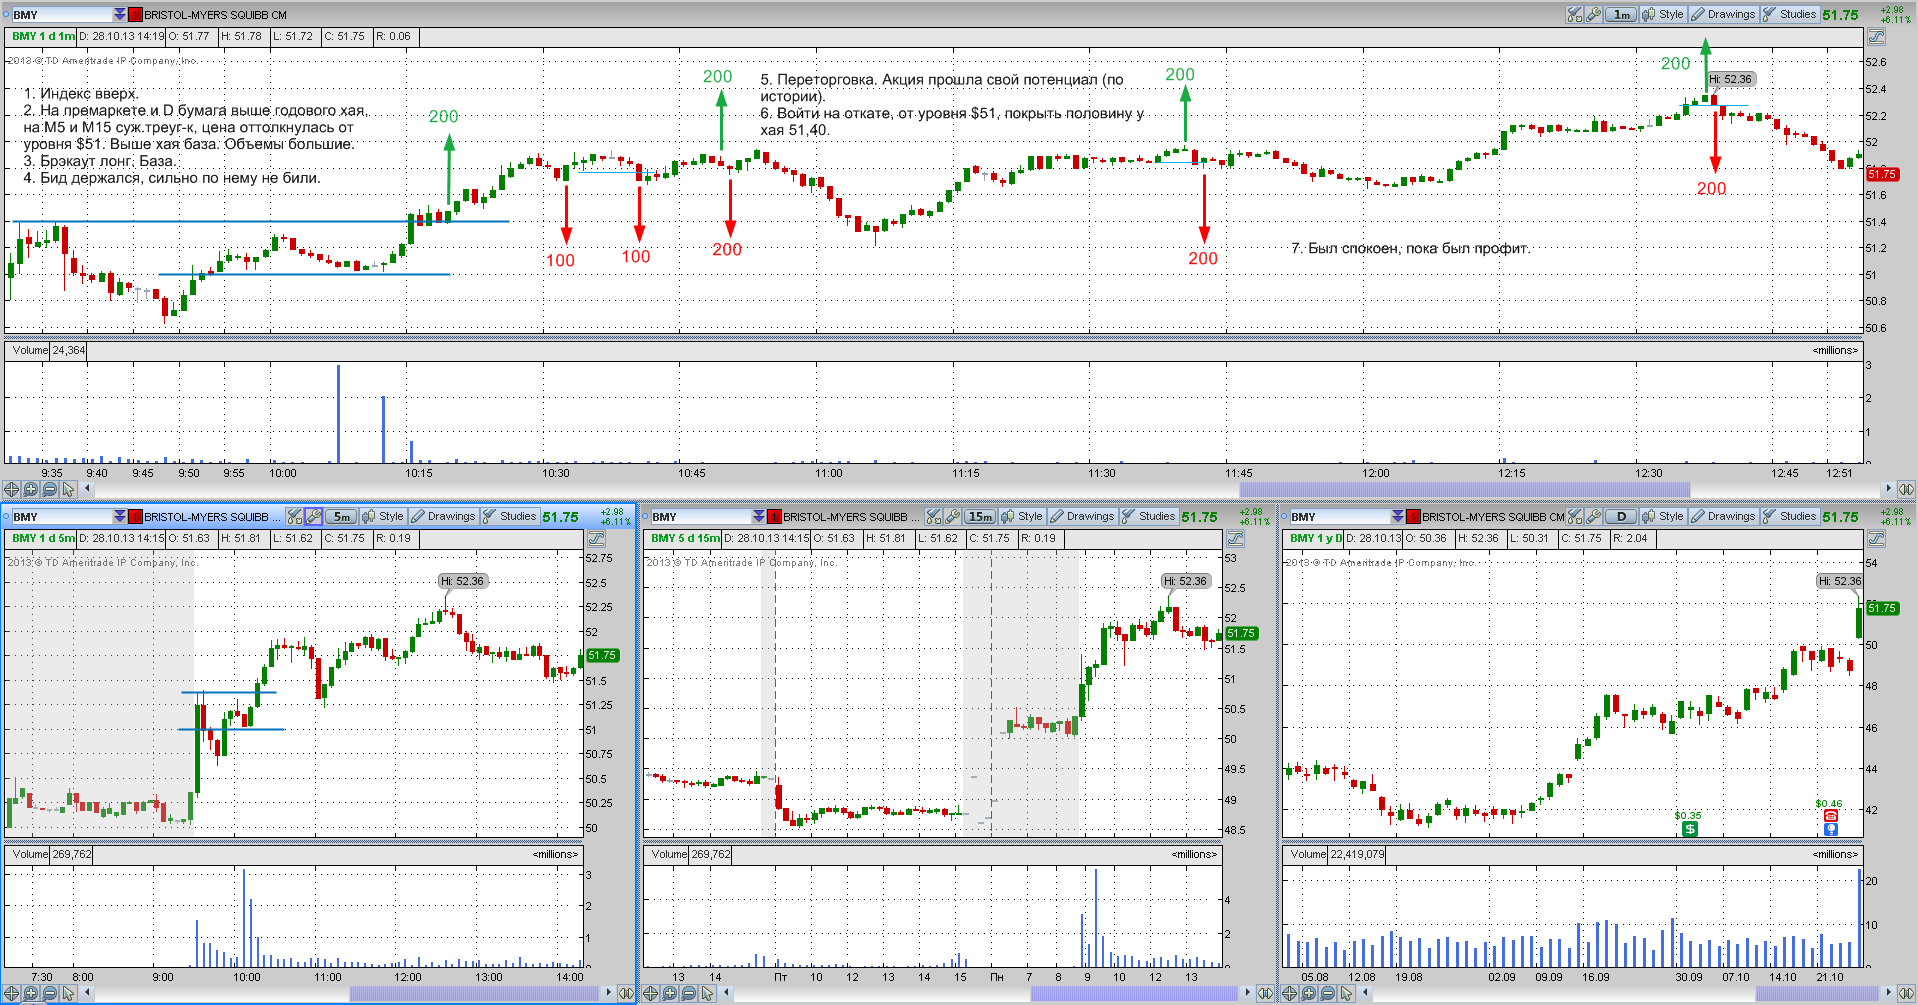
Task: Click red link color box in top chart
Action: click(x=135, y=14)
